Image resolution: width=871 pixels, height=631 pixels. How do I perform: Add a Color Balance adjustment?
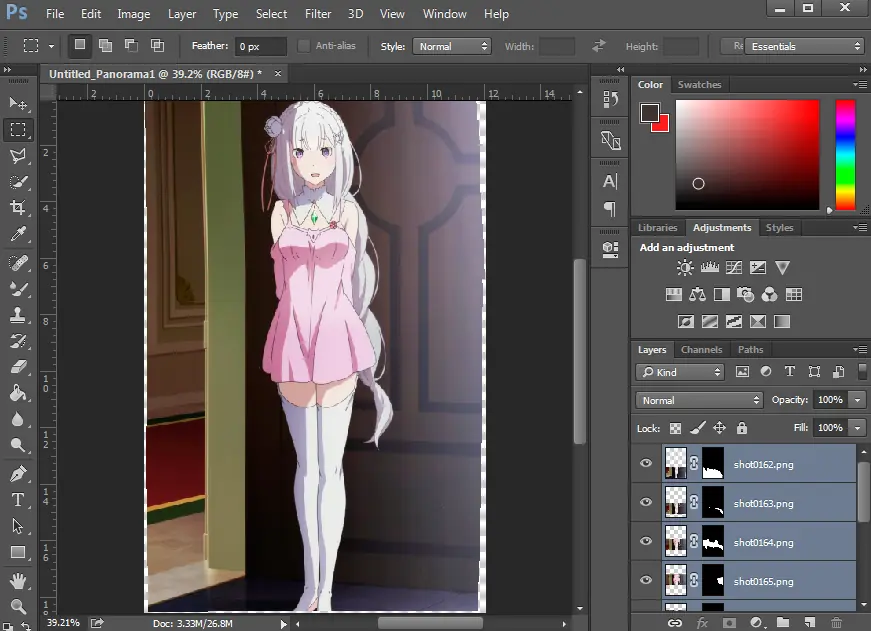pyautogui.click(x=698, y=294)
